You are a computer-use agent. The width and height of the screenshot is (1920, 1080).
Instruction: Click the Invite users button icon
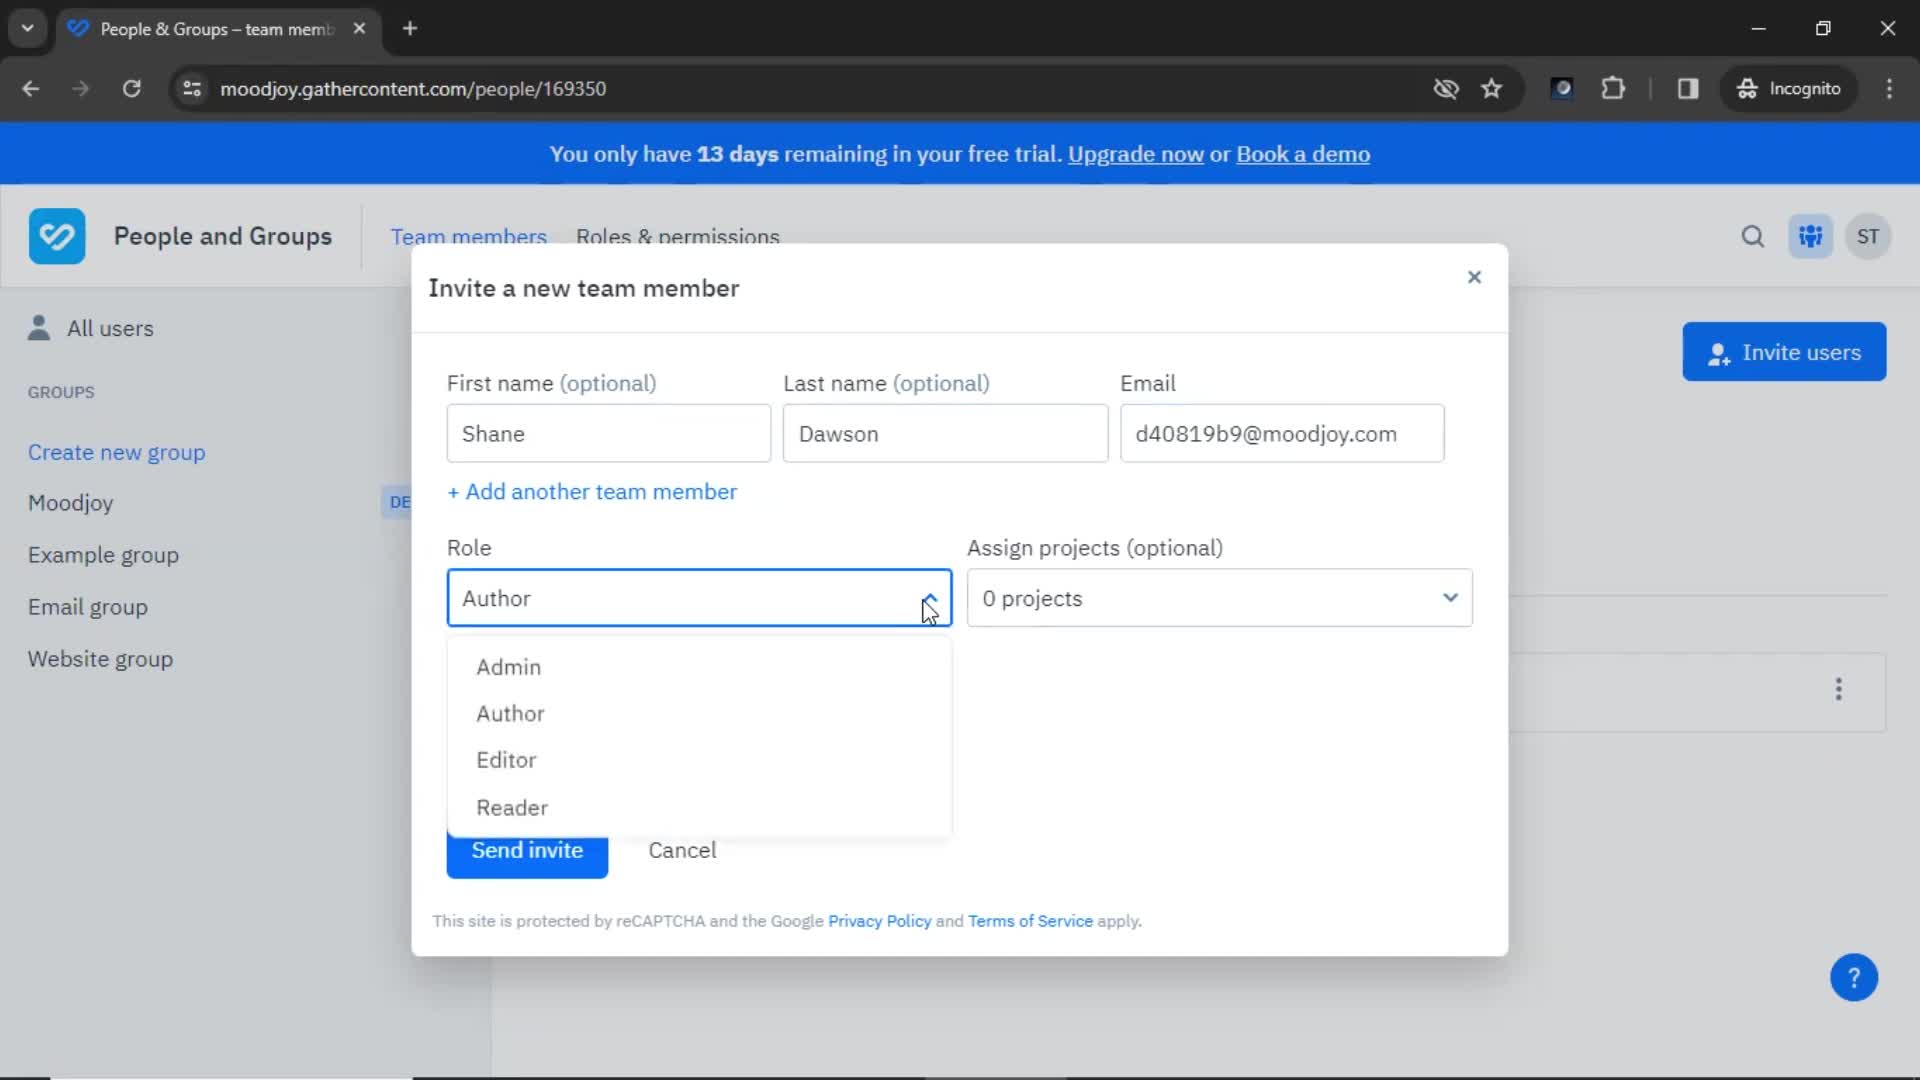click(1718, 352)
